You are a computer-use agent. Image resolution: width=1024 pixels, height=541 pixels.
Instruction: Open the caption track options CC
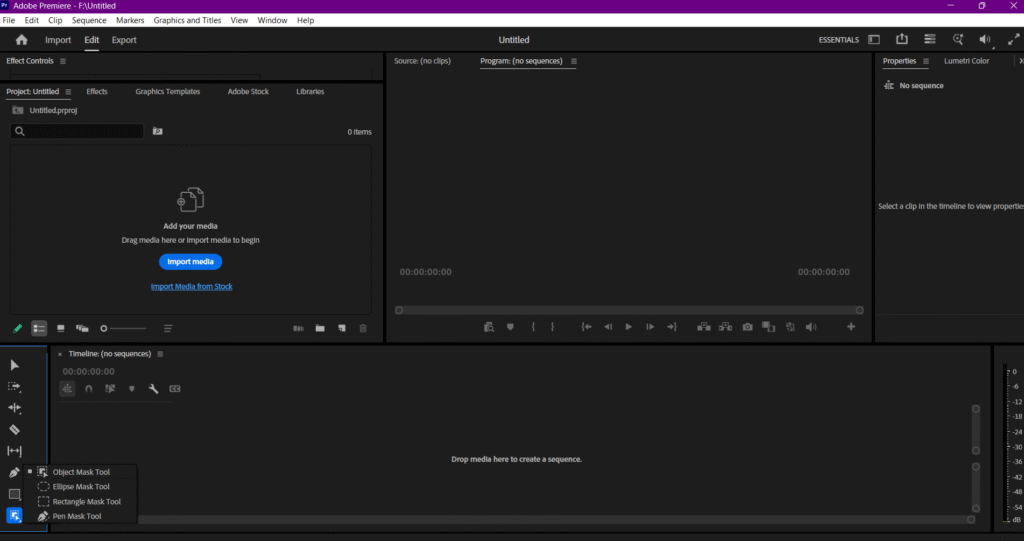pyautogui.click(x=175, y=389)
